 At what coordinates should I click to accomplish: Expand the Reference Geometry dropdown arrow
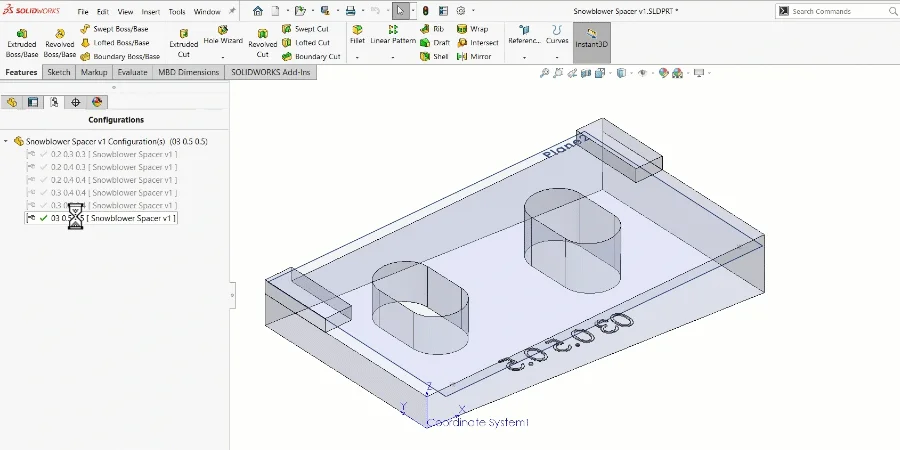coord(524,57)
